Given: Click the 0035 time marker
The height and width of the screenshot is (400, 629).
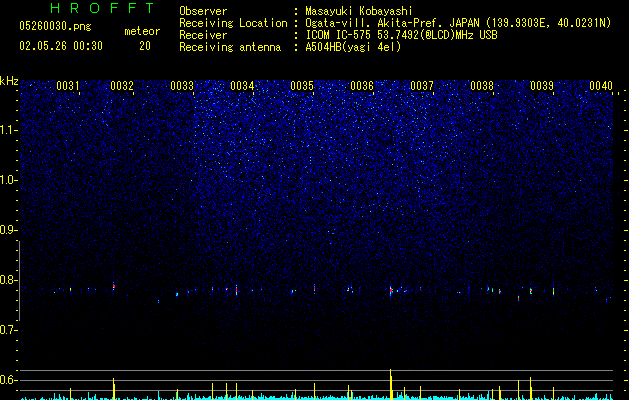Looking at the screenshot, I should 302,86.
